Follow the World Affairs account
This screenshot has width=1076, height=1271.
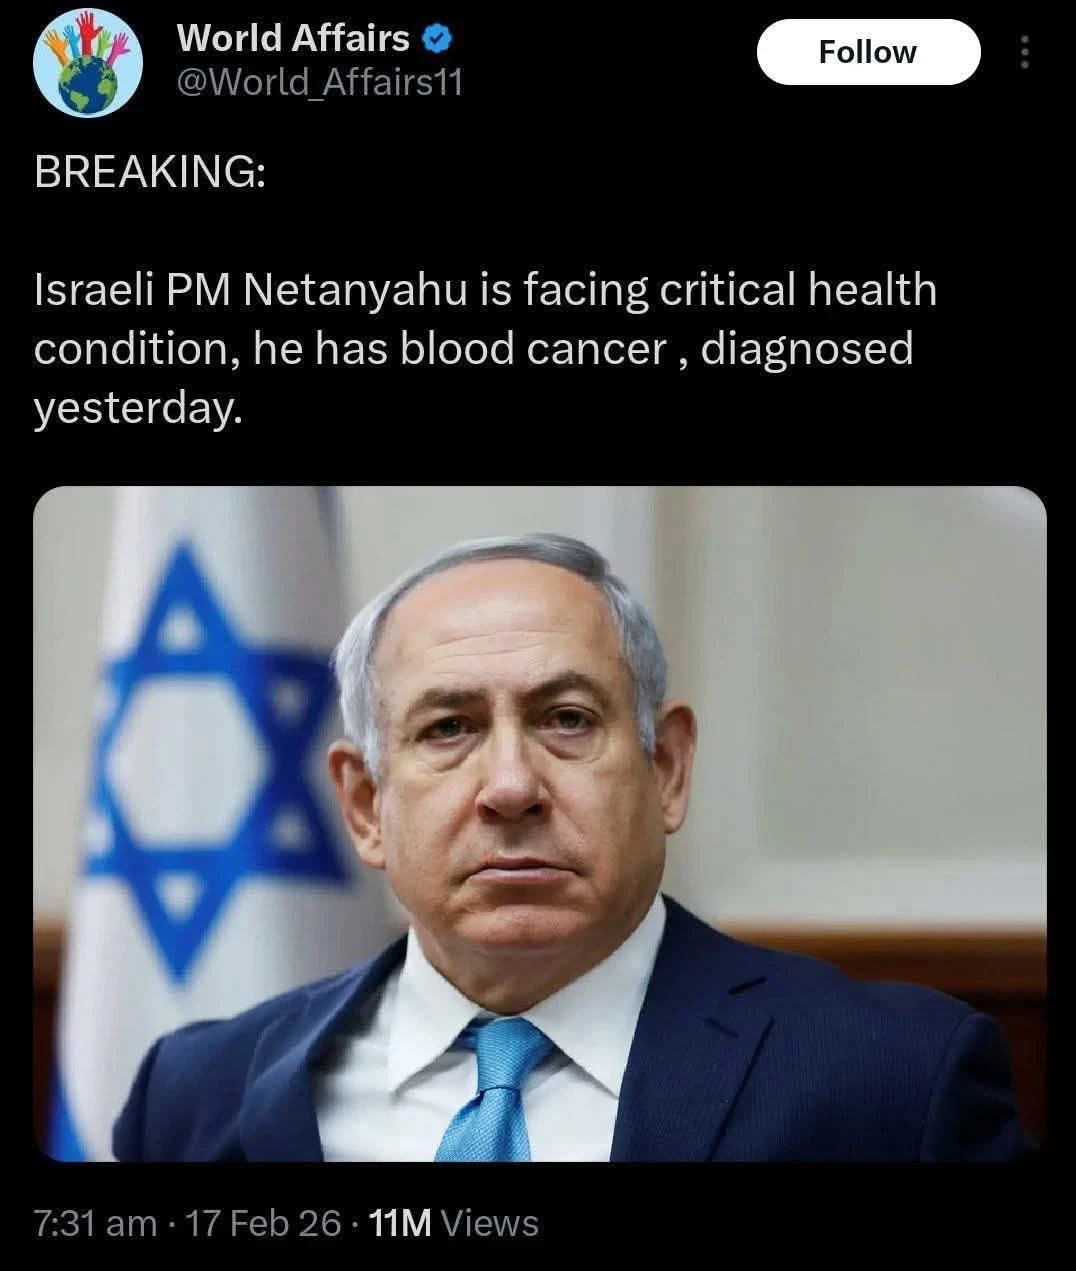click(x=868, y=51)
